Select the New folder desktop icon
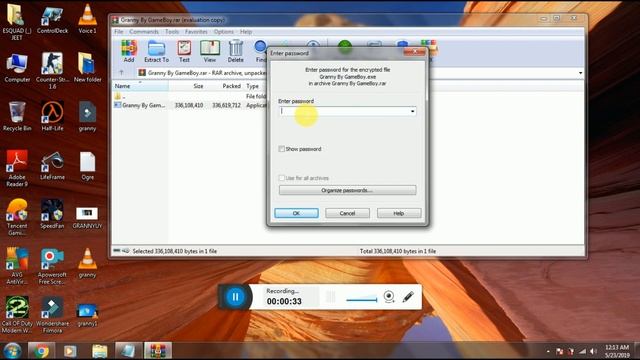 (x=87, y=68)
